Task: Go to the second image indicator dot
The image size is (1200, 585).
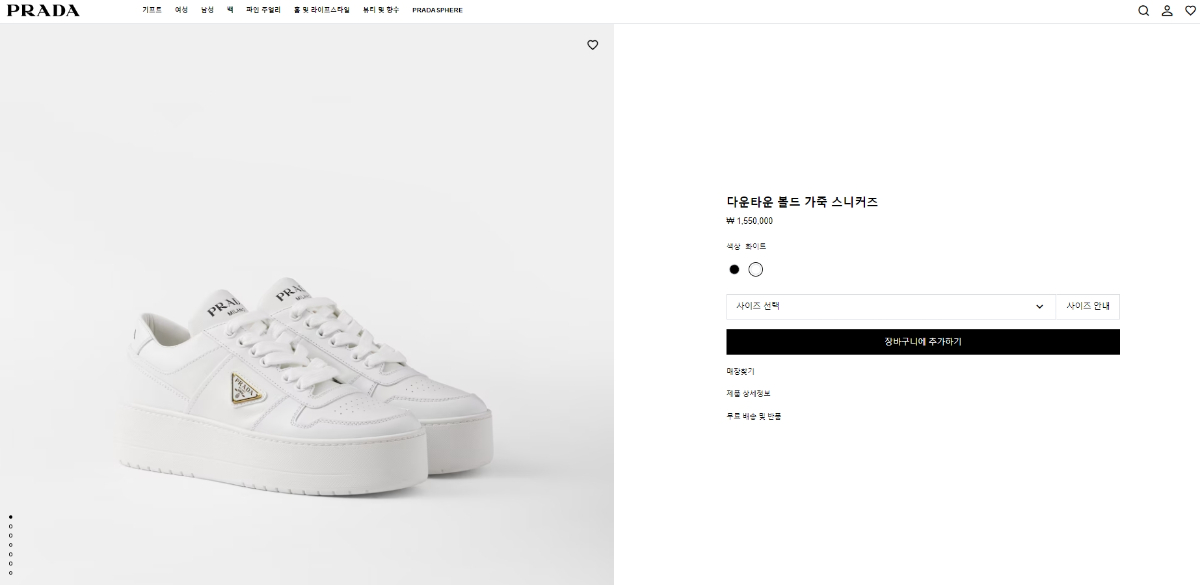Action: tap(11, 525)
